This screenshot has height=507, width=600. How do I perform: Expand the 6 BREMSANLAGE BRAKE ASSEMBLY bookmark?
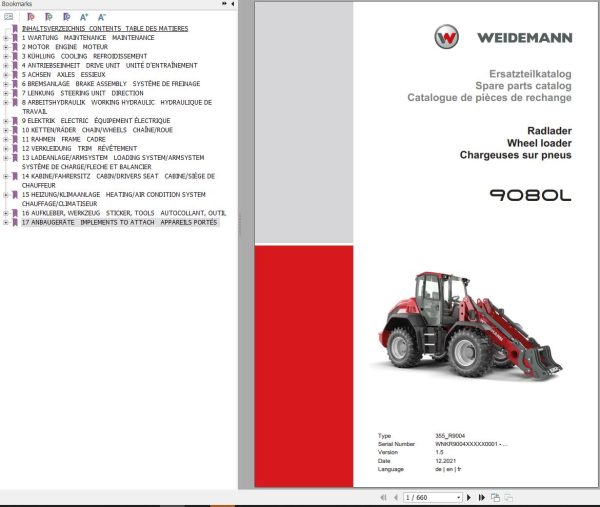point(6,84)
